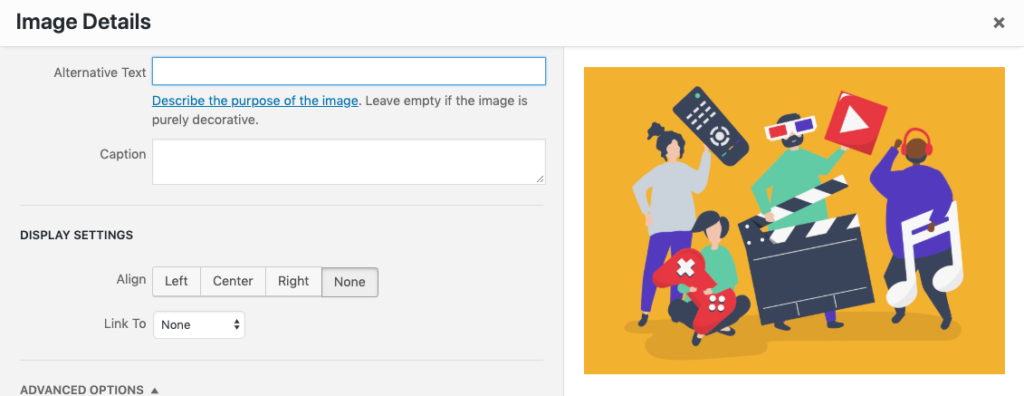Click inside the Caption text area
The height and width of the screenshot is (396, 1024).
coord(349,161)
